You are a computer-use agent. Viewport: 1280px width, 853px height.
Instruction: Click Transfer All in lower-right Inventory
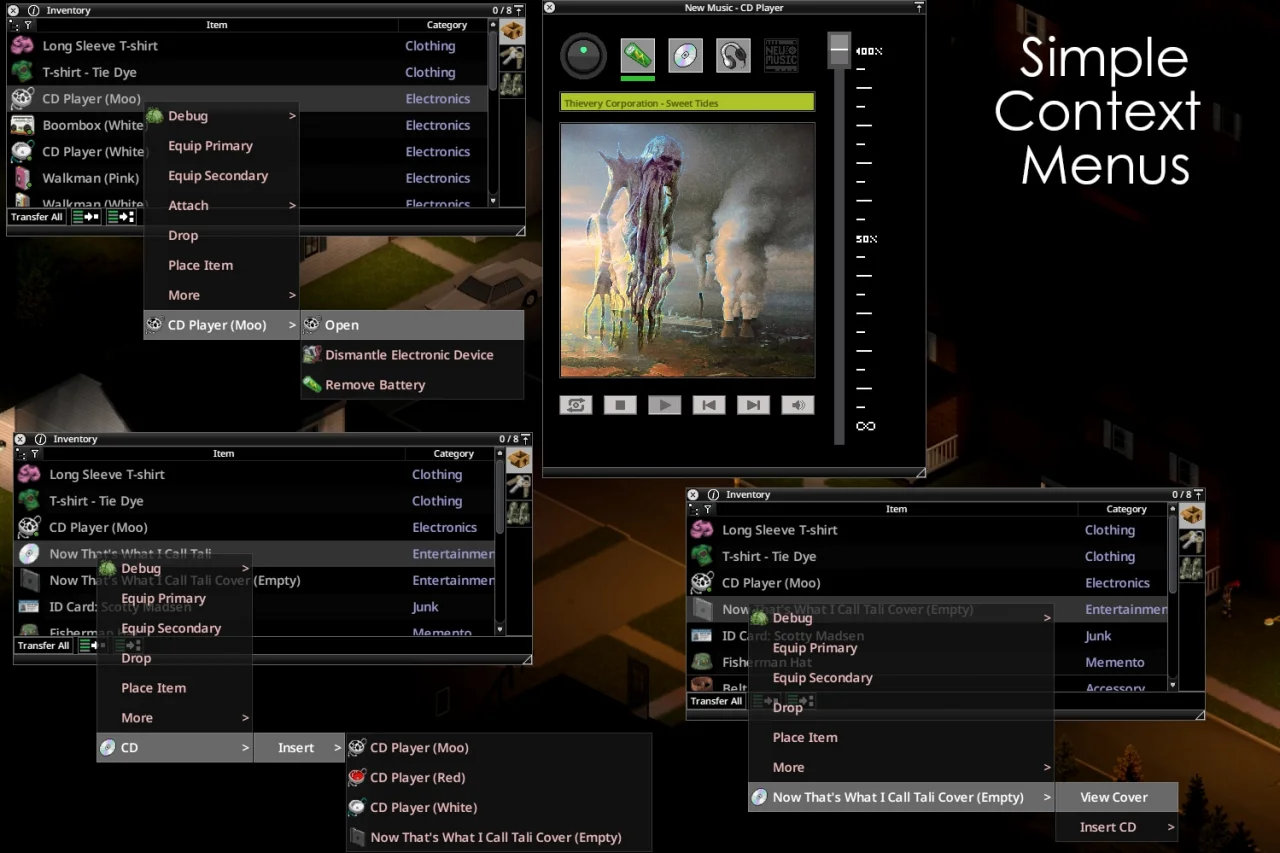[716, 701]
